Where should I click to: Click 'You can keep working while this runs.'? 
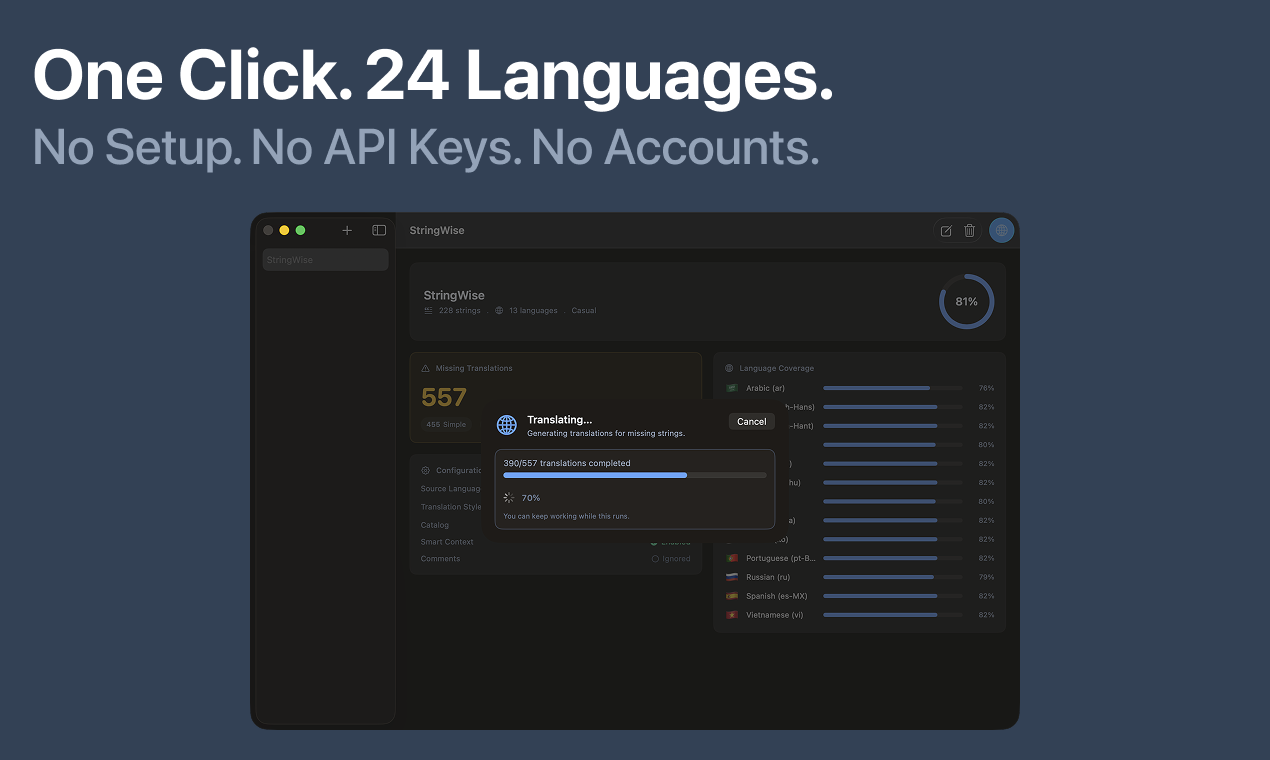[x=566, y=517]
